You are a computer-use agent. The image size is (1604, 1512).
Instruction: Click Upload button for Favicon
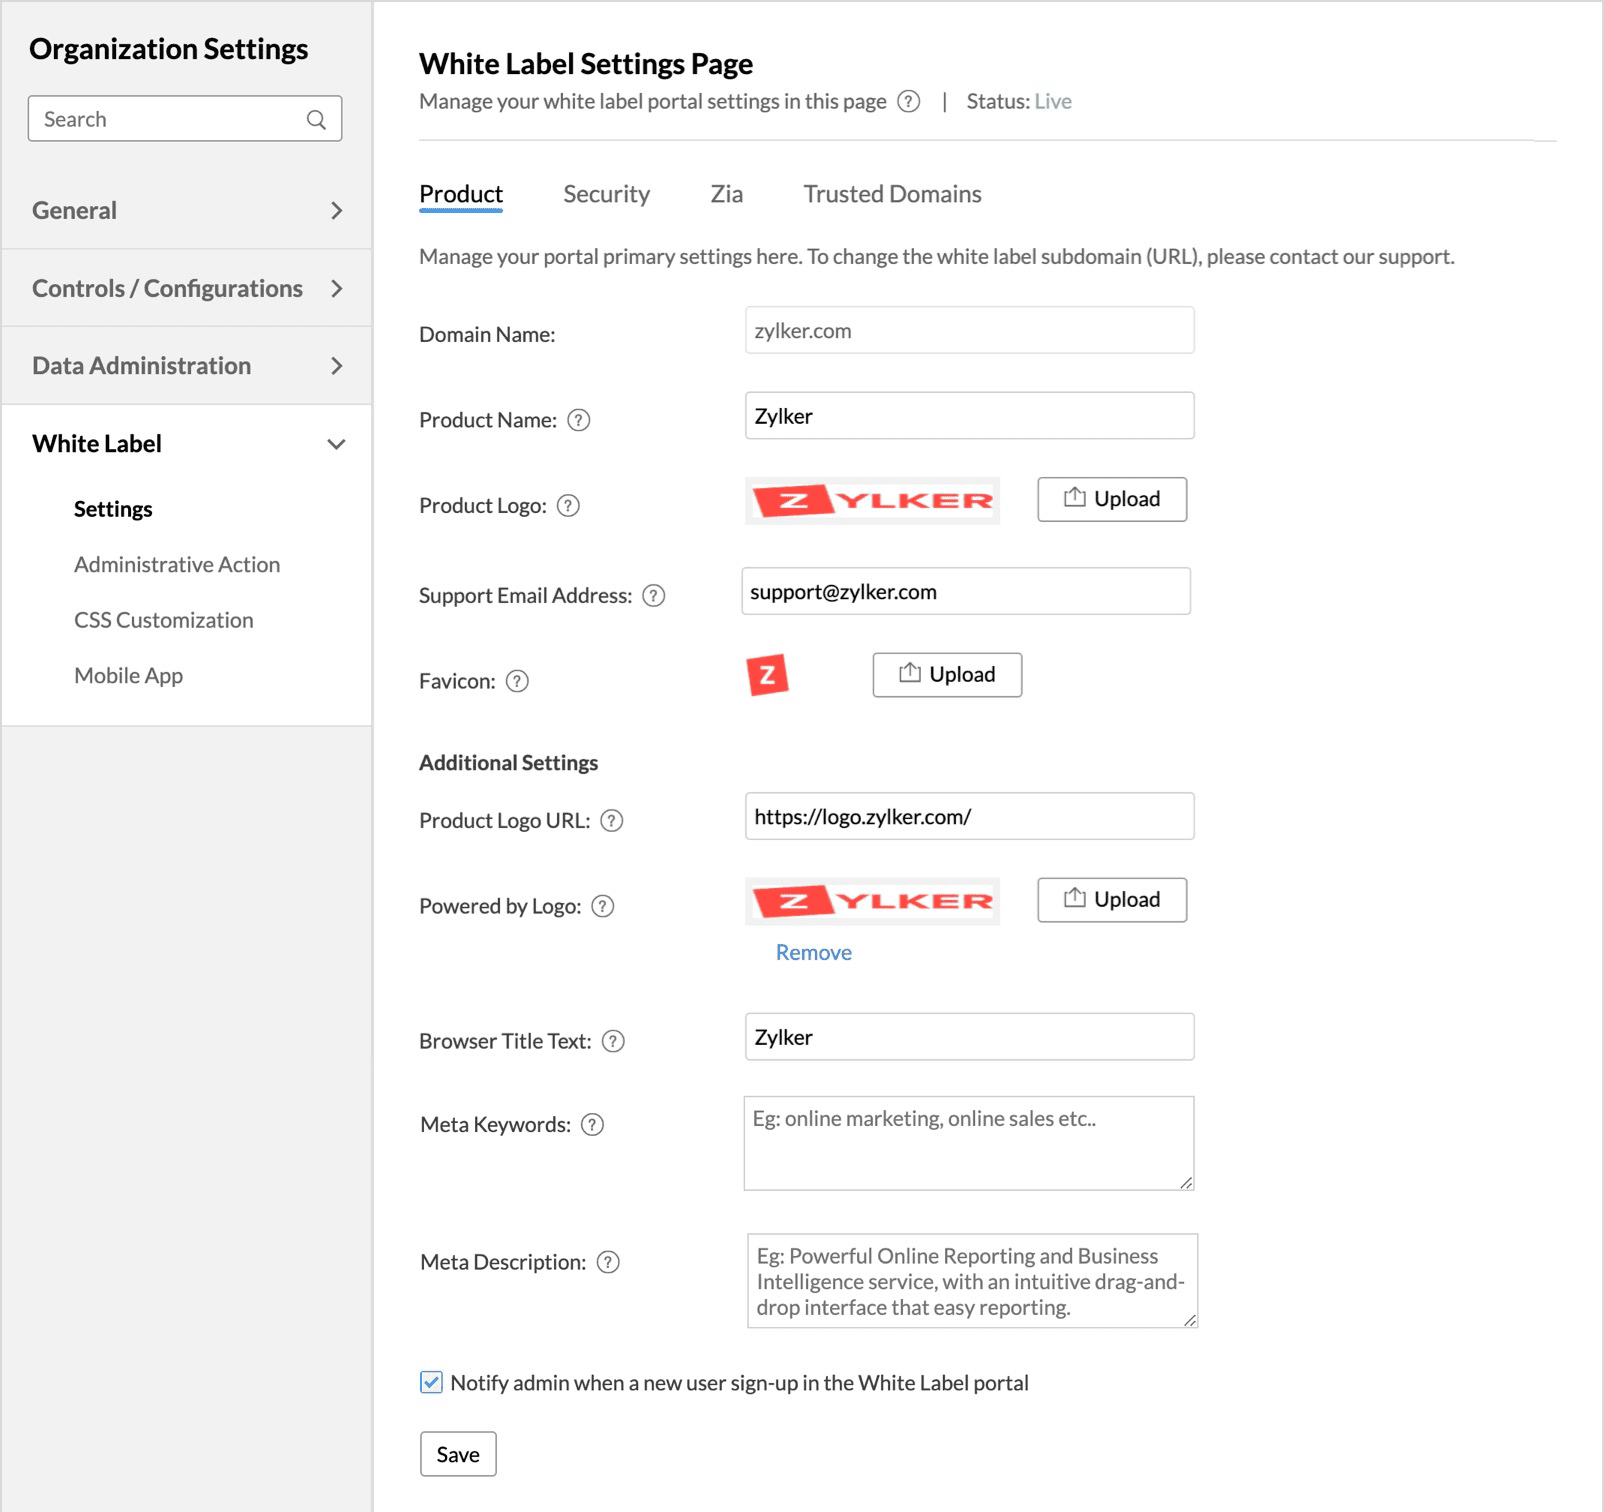(947, 675)
